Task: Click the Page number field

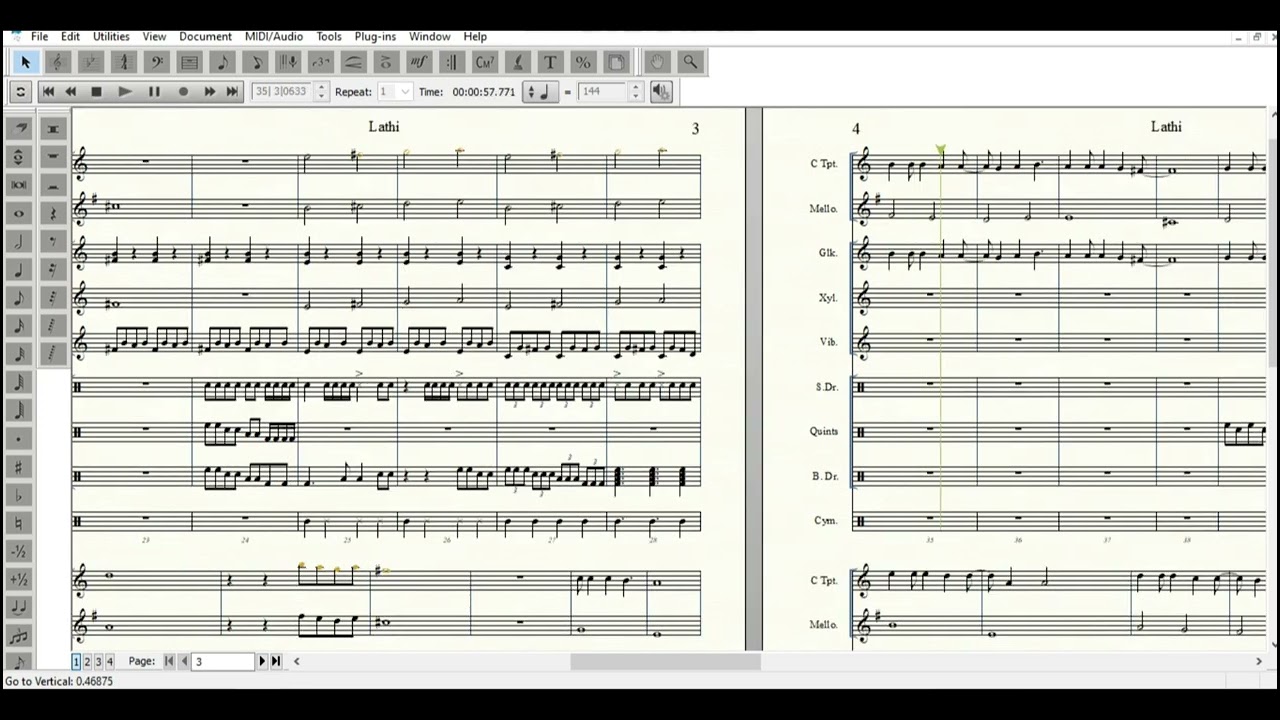Action: tap(223, 661)
